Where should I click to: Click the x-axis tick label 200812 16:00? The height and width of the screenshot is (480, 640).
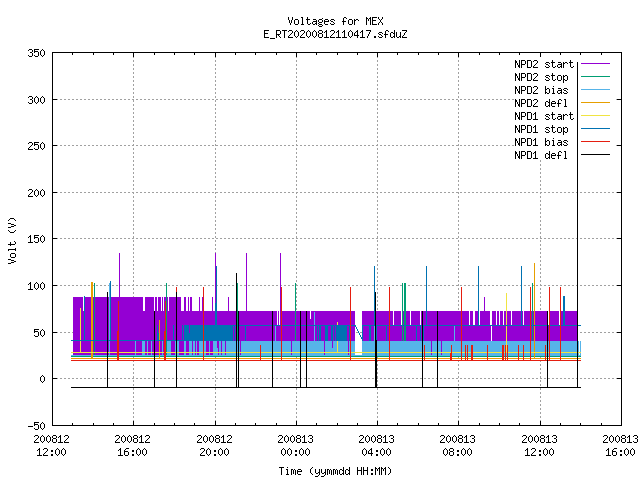(133, 446)
